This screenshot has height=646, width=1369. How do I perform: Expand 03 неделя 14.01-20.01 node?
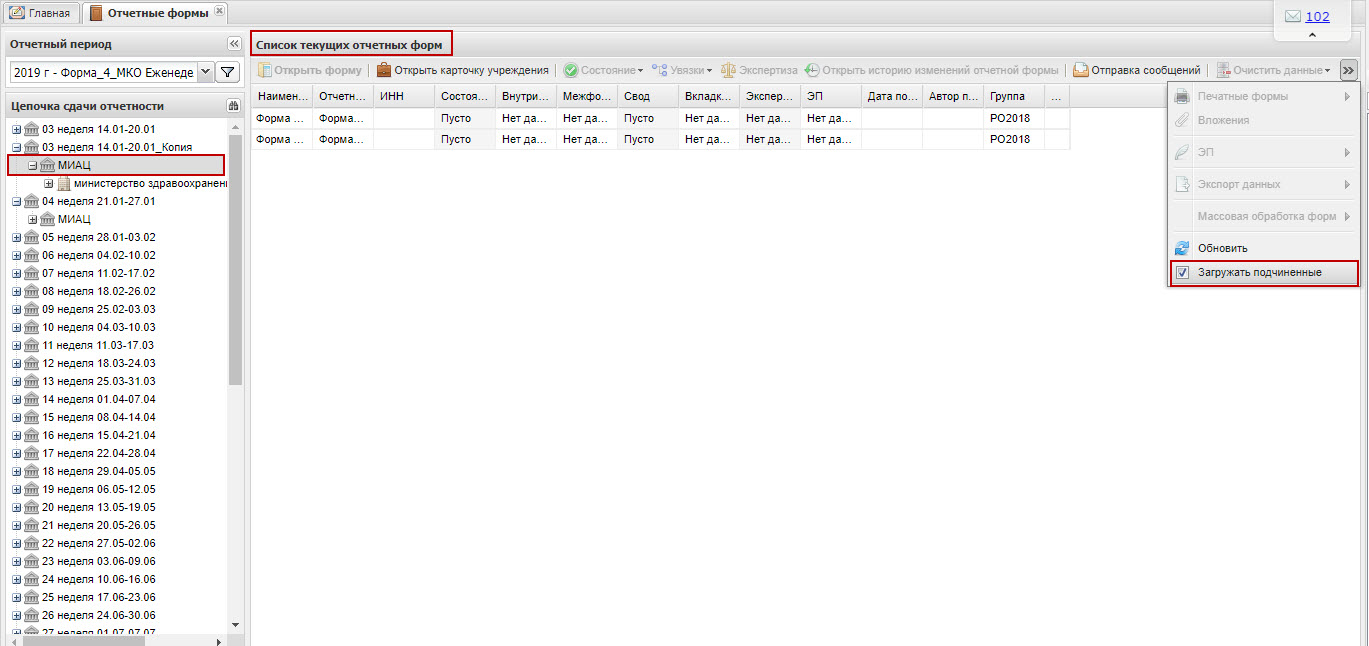(15, 129)
